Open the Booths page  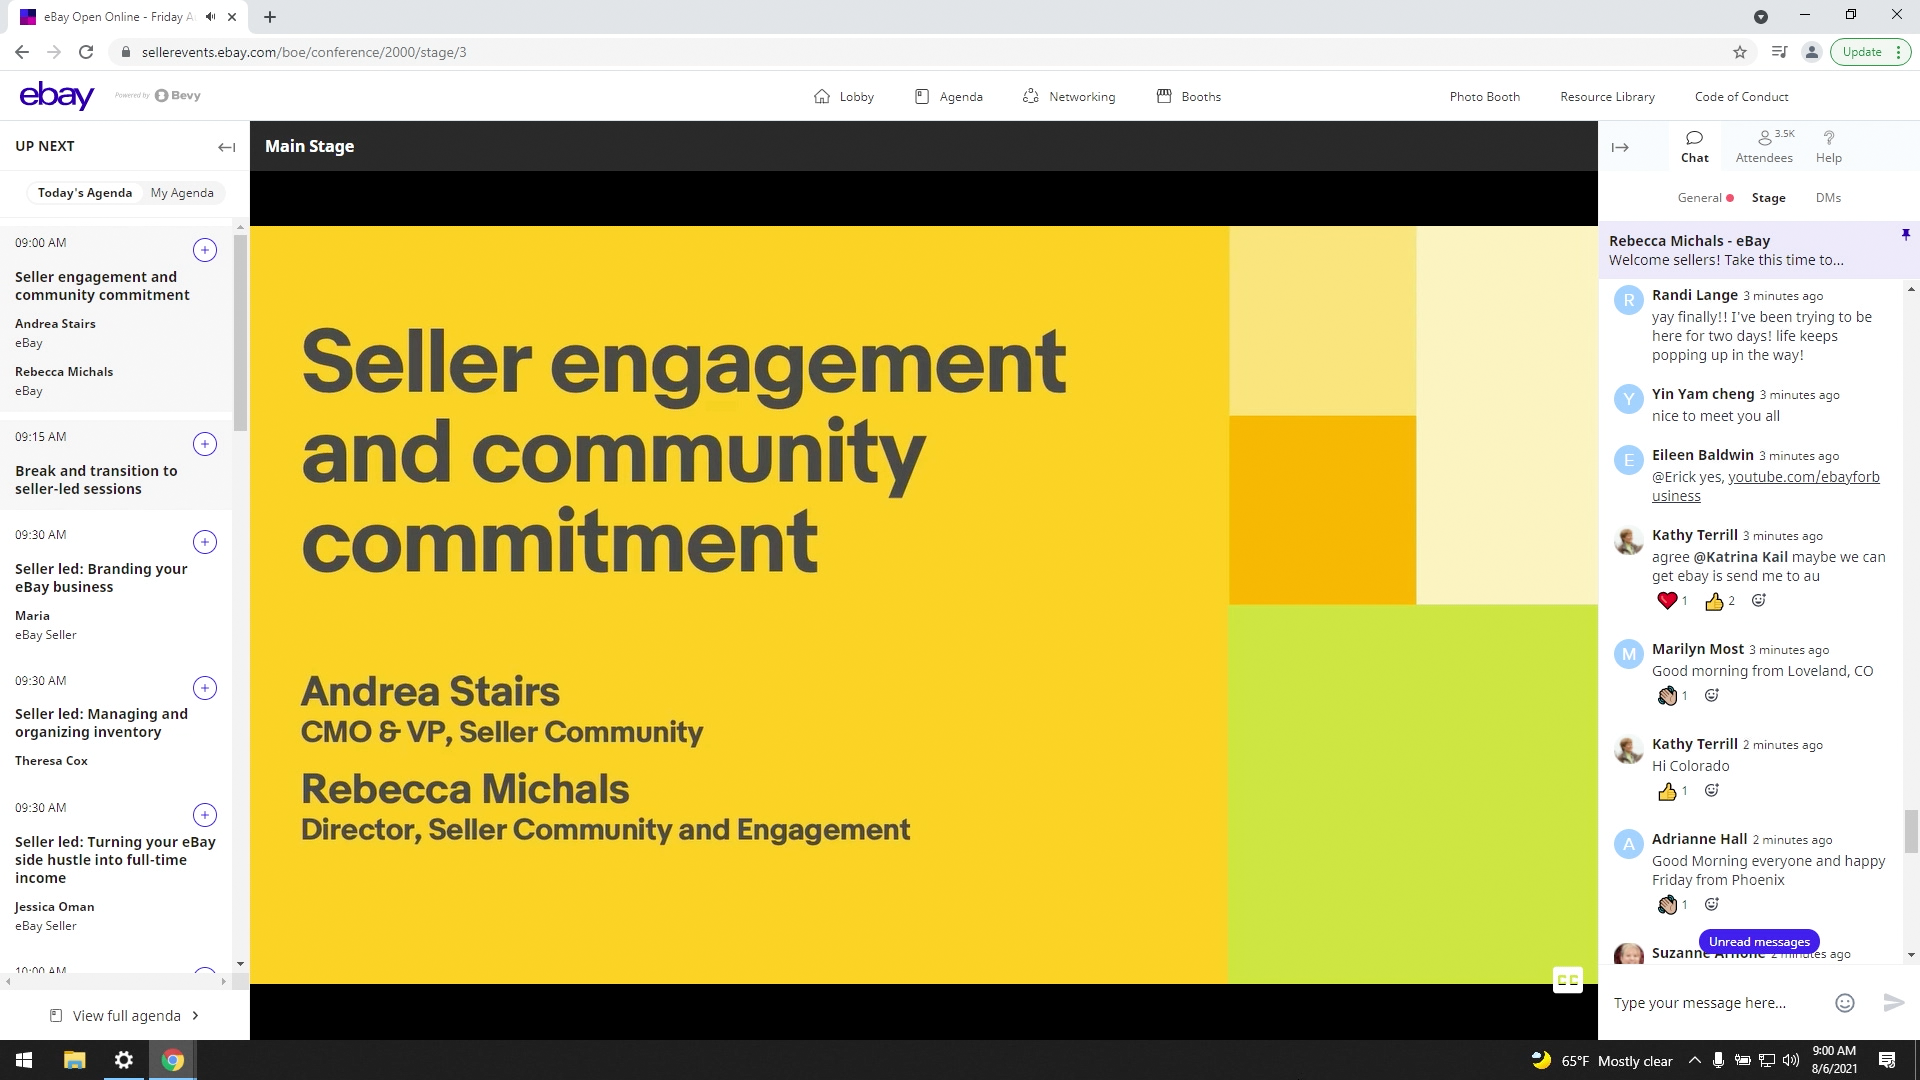[x=1188, y=96]
